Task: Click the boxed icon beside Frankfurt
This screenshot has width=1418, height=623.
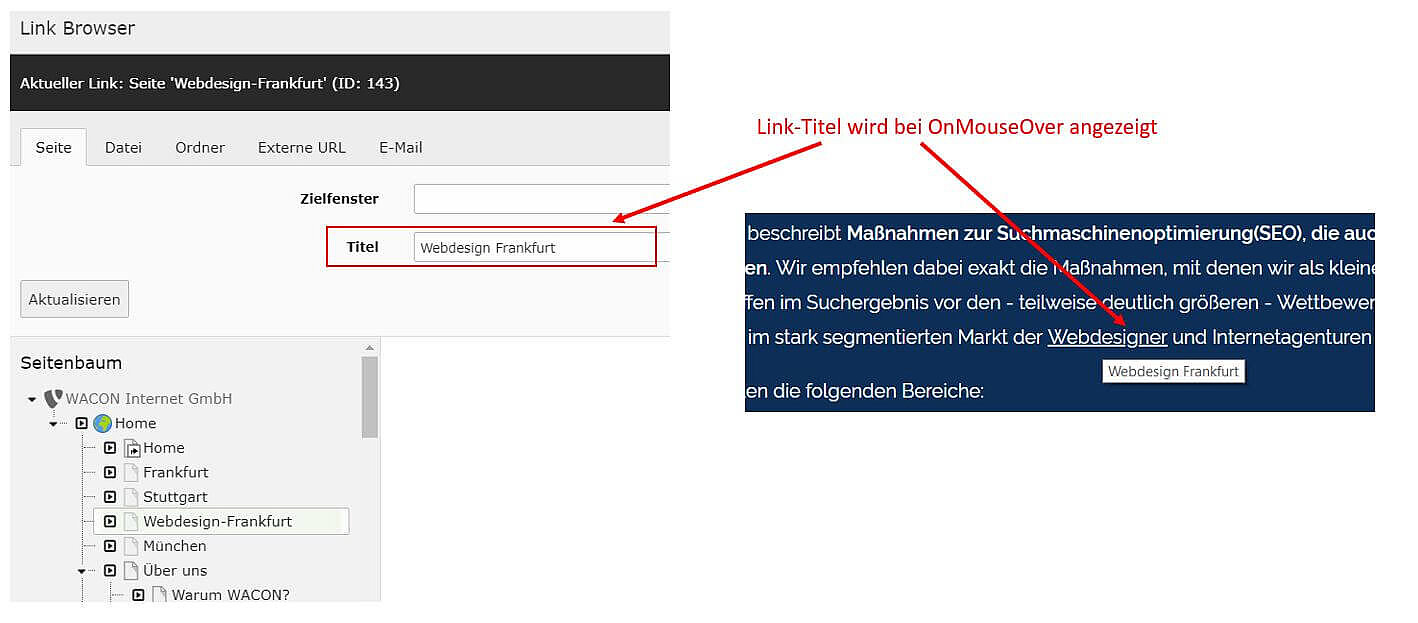Action: coord(109,472)
